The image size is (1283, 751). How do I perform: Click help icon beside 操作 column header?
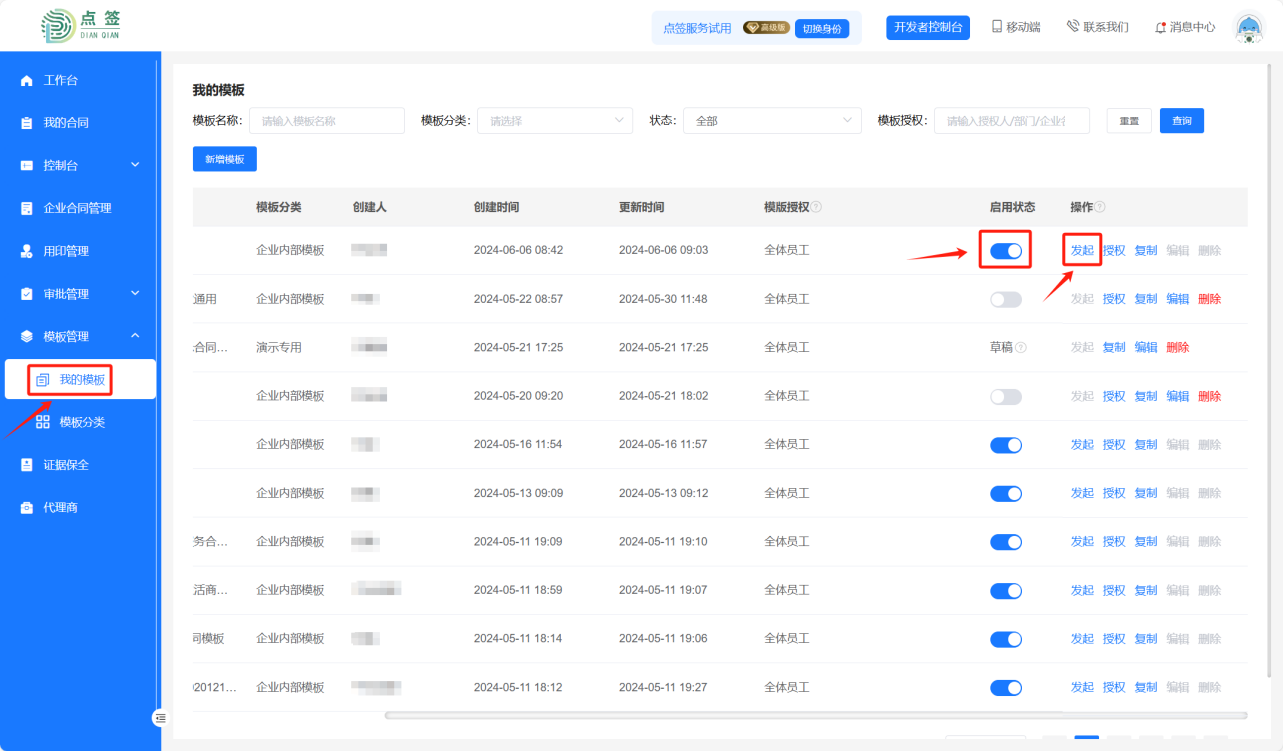click(x=1100, y=207)
